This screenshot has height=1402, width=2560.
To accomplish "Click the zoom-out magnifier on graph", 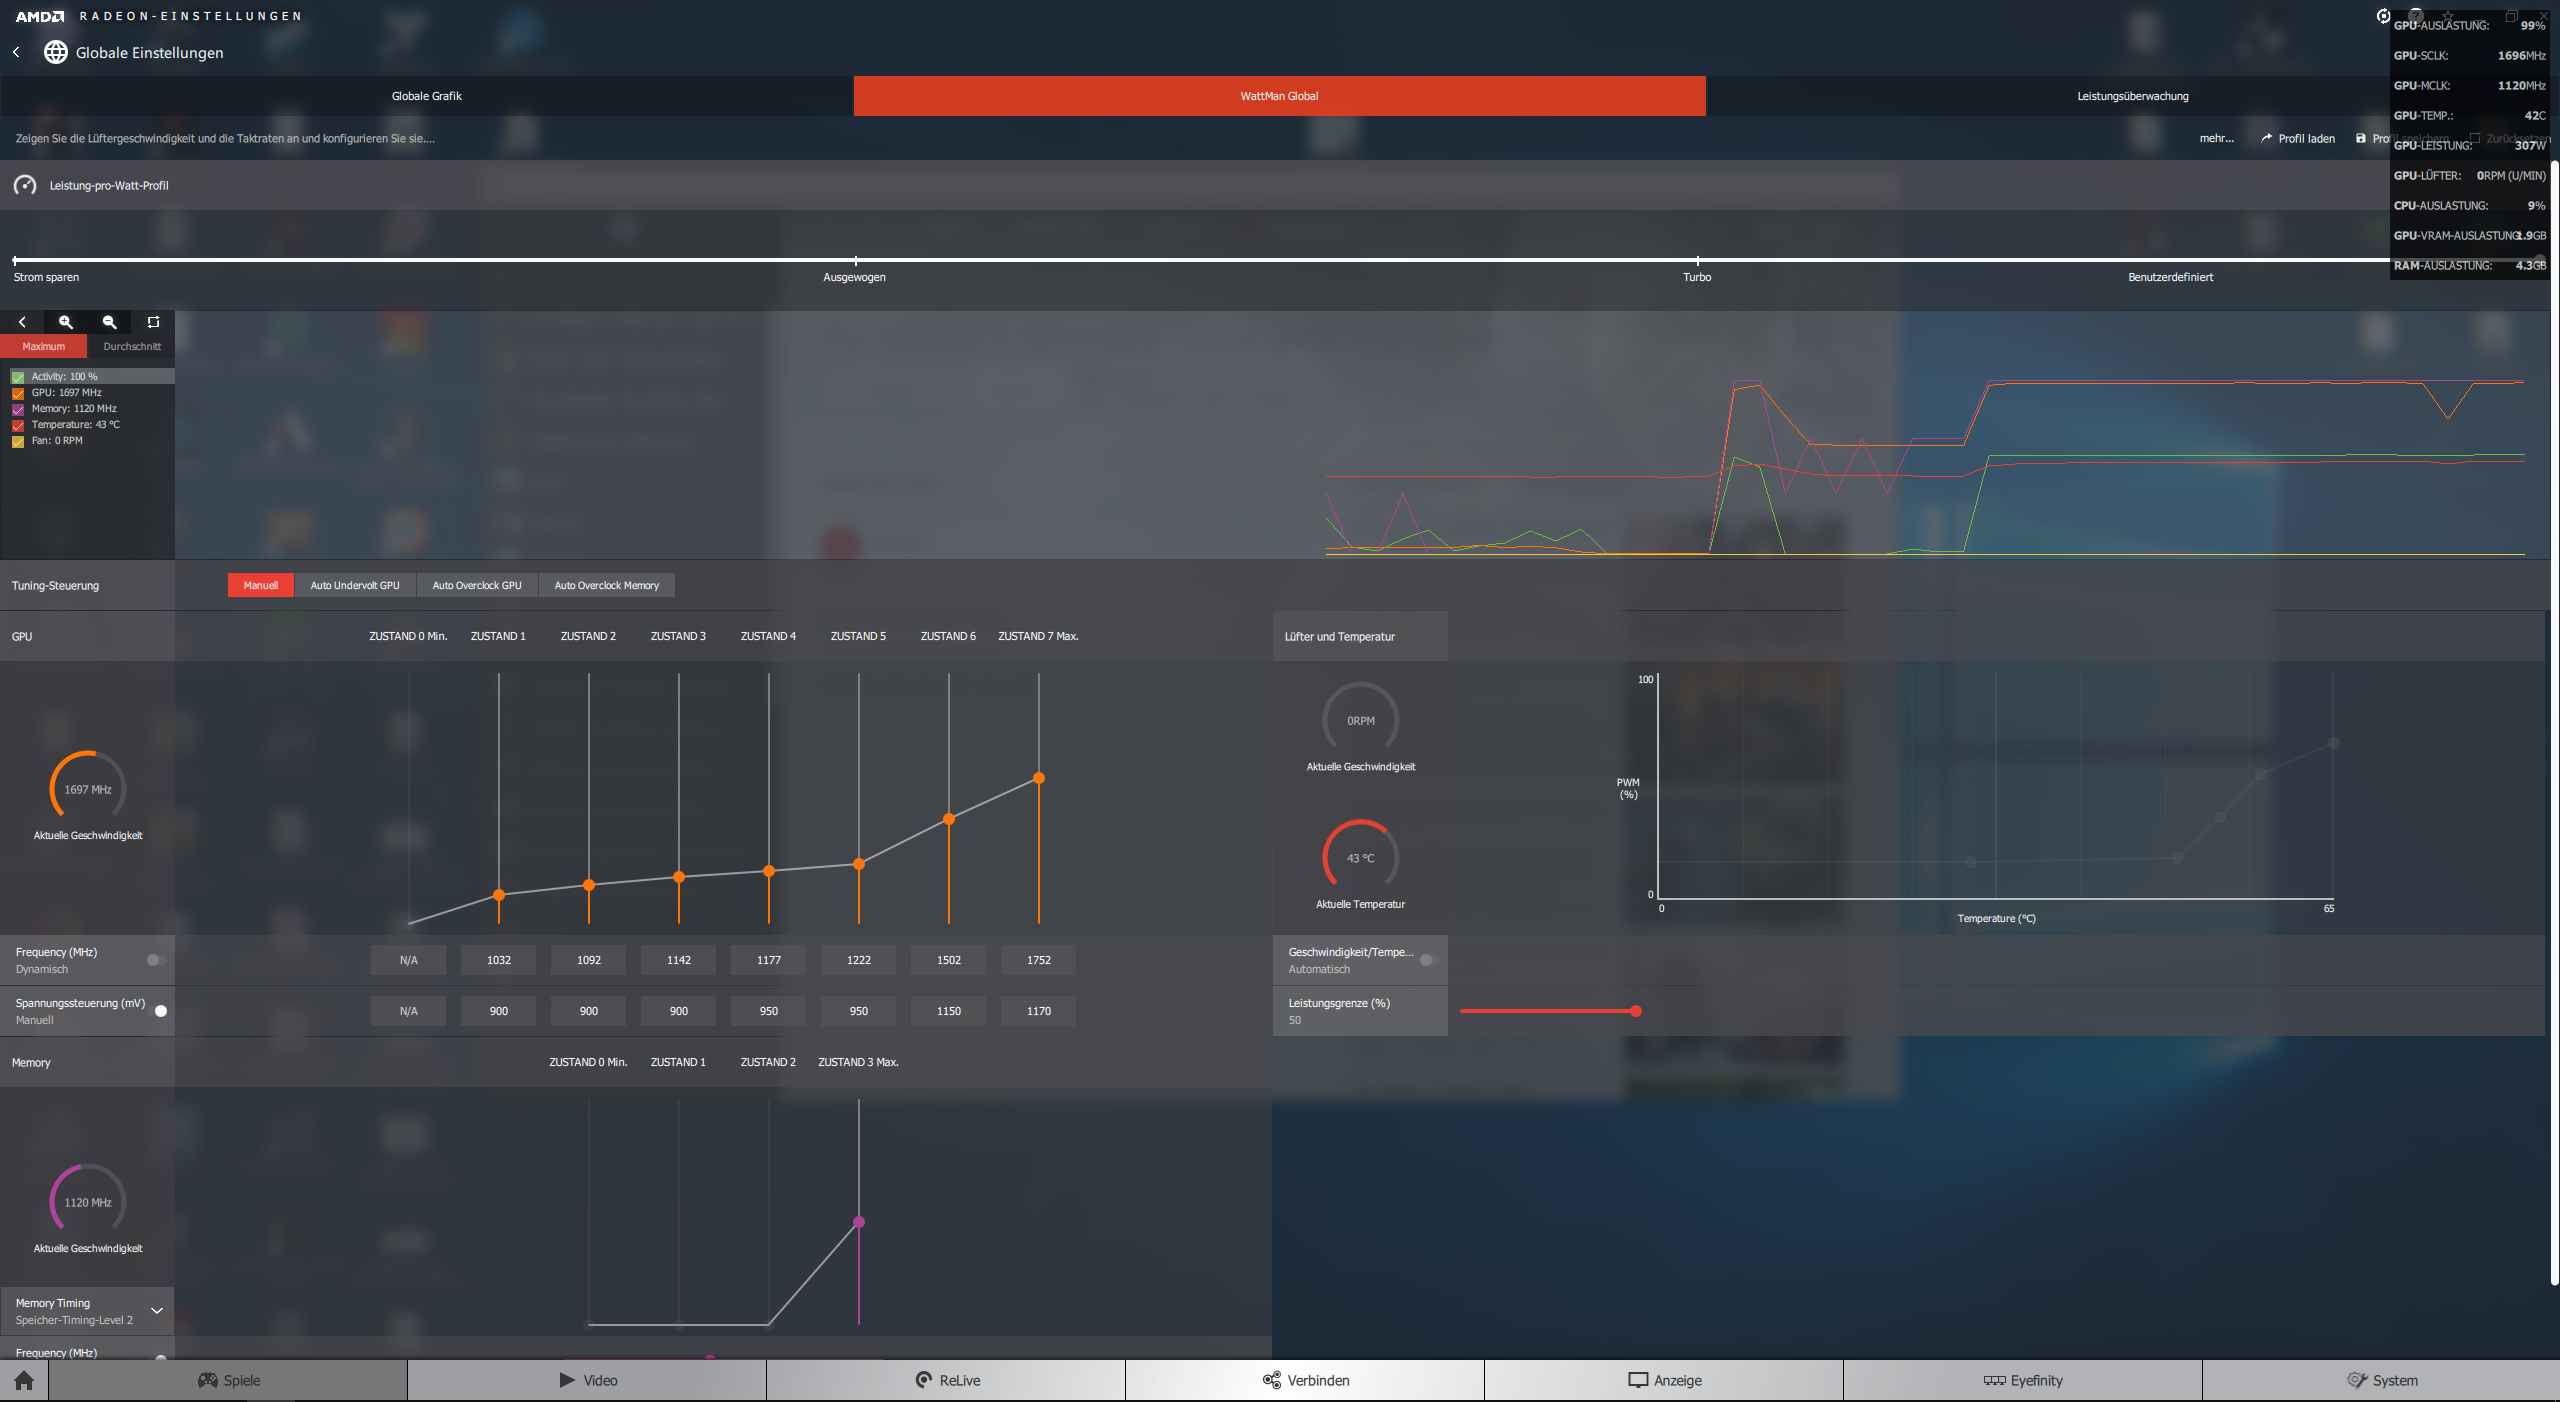I will coord(110,322).
